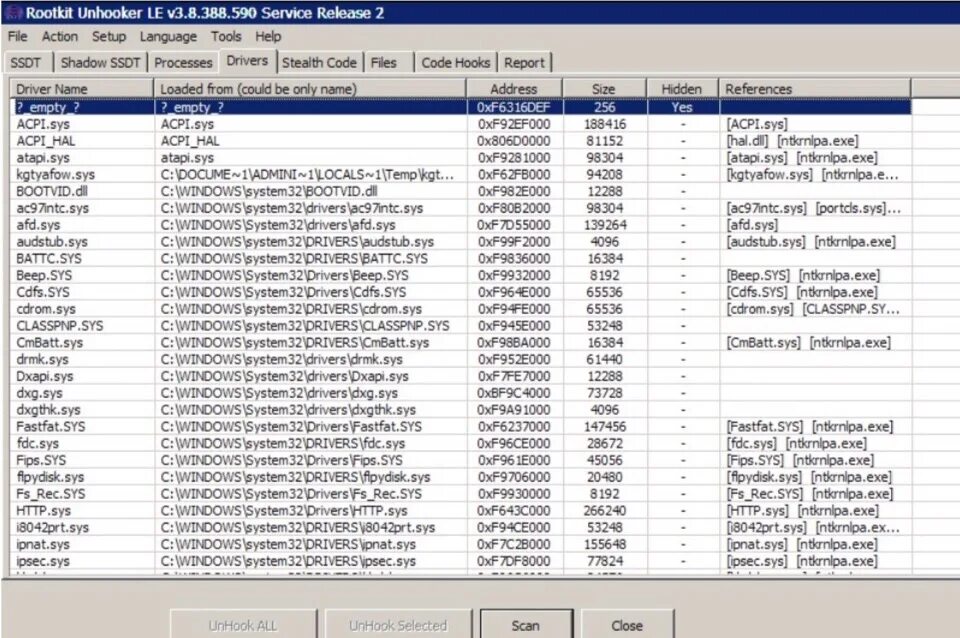This screenshot has height=638, width=960.
Task: Select the ACPI.sys driver row
Action: click(462, 124)
